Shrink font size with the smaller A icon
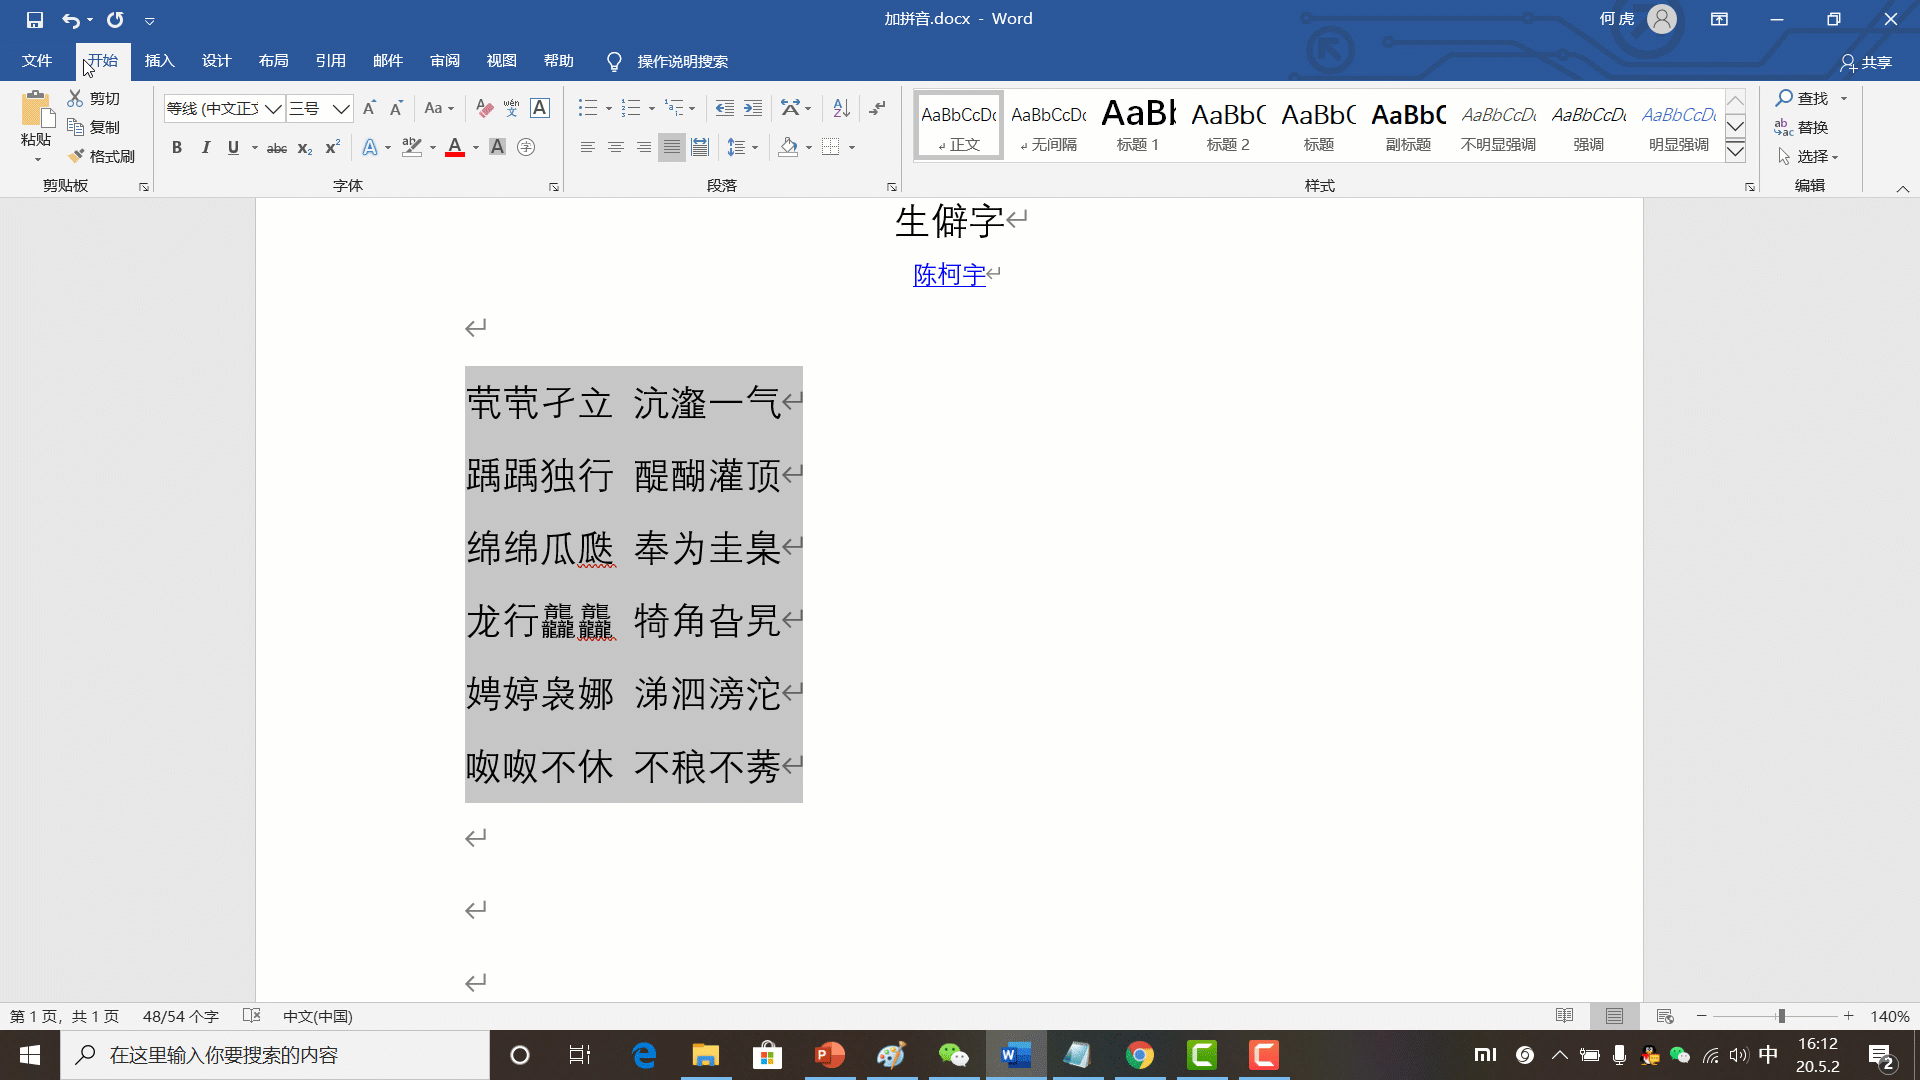The width and height of the screenshot is (1920, 1080). [x=396, y=108]
